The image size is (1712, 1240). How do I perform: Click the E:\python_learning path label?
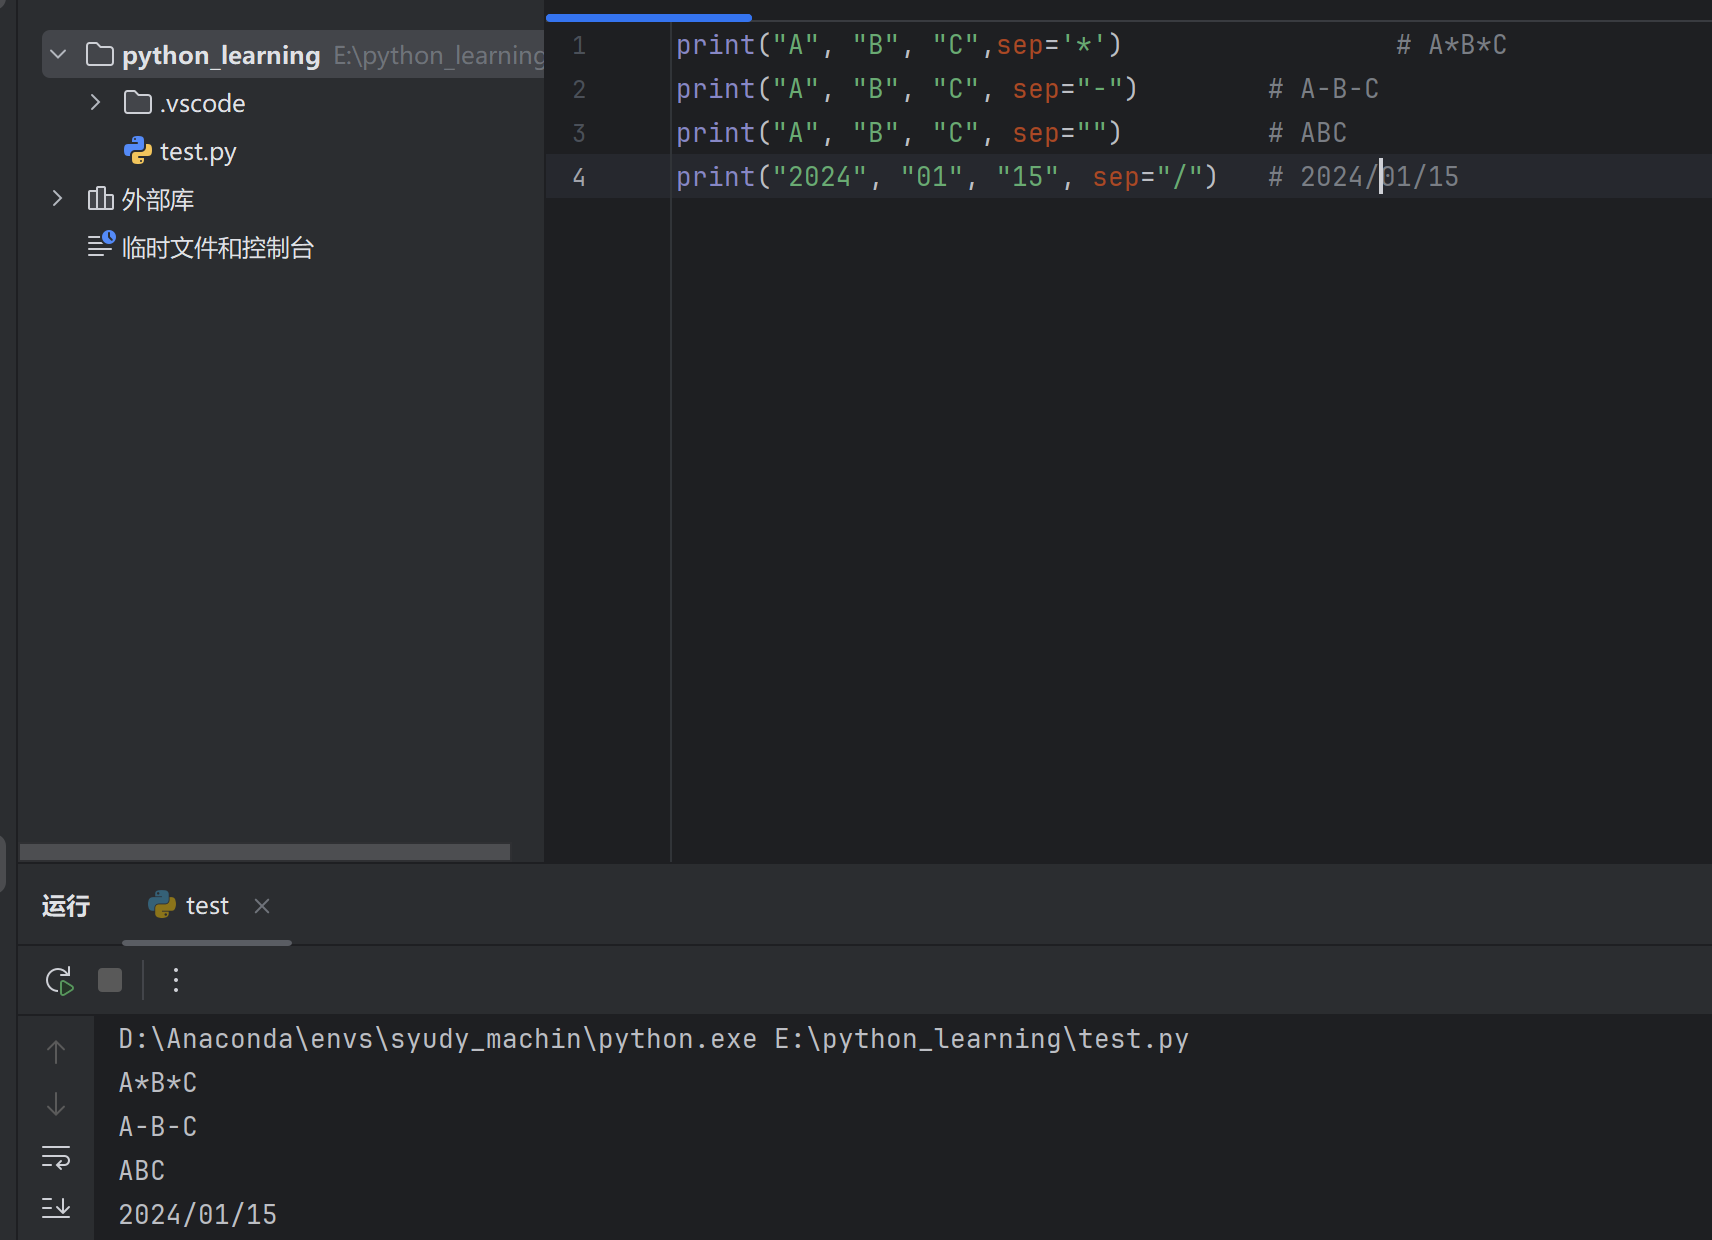[438, 55]
